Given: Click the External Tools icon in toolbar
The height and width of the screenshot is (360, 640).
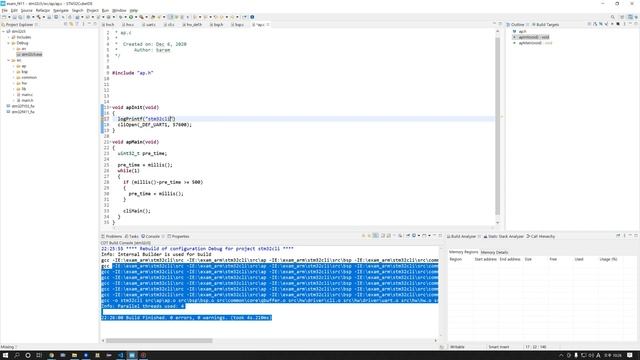Looking at the screenshot, I should point(141,17).
